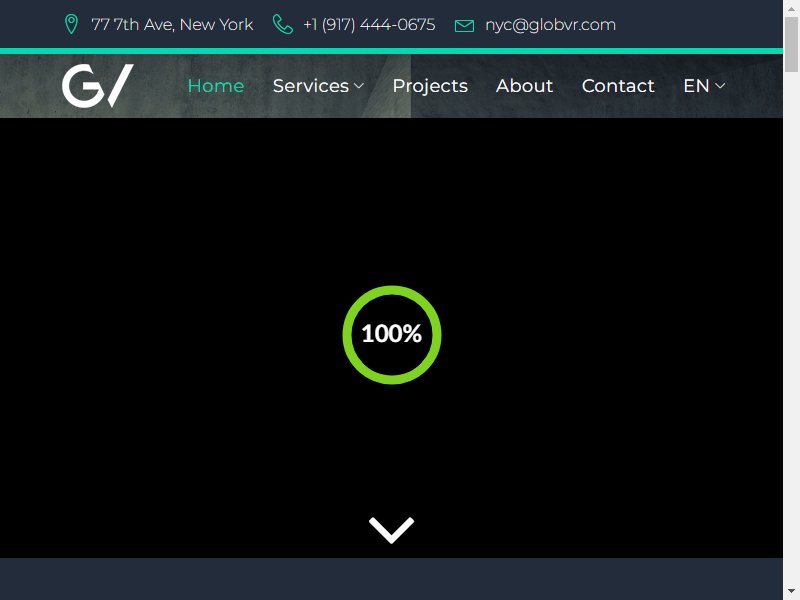Viewport: 800px width, 600px height.
Task: Click the phone number +1 (917) 444-0675
Action: click(x=369, y=24)
